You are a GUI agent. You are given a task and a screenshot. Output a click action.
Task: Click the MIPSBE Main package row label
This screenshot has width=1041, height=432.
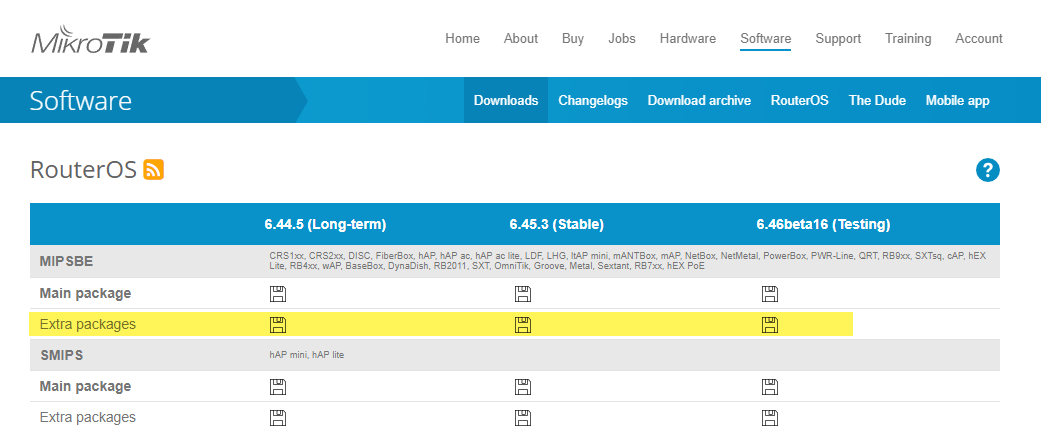85,293
